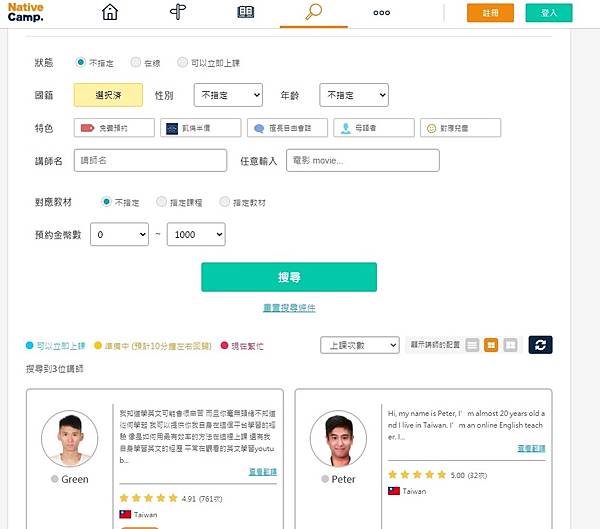This screenshot has width=600, height=529.
Task: Click the yellow nationality selection button
Action: coord(108,95)
